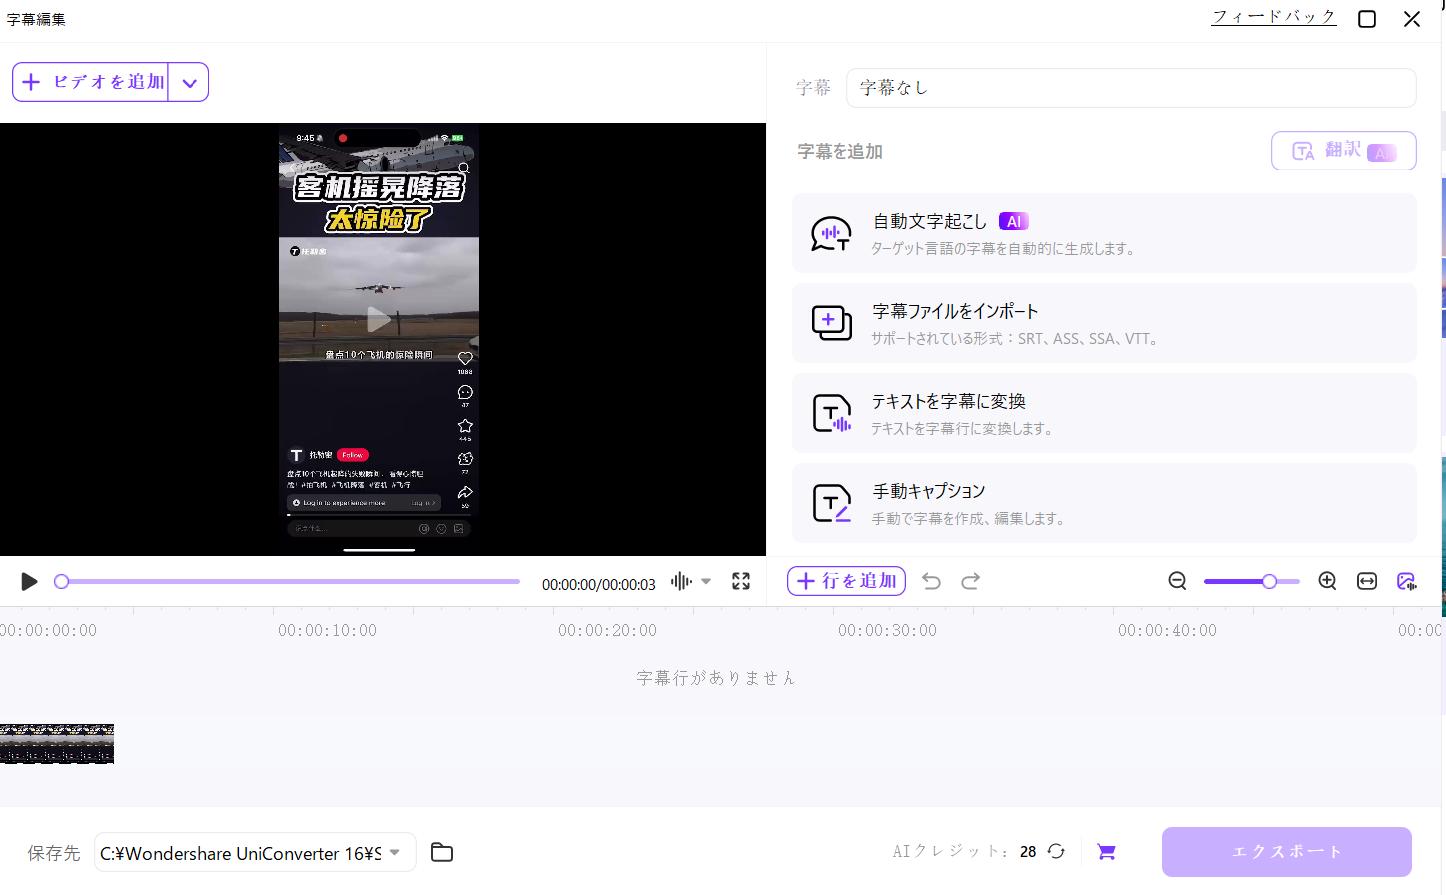Select 字幕ファイルをインポート option
Screen dimensions: 1446x895
pos(1104,323)
